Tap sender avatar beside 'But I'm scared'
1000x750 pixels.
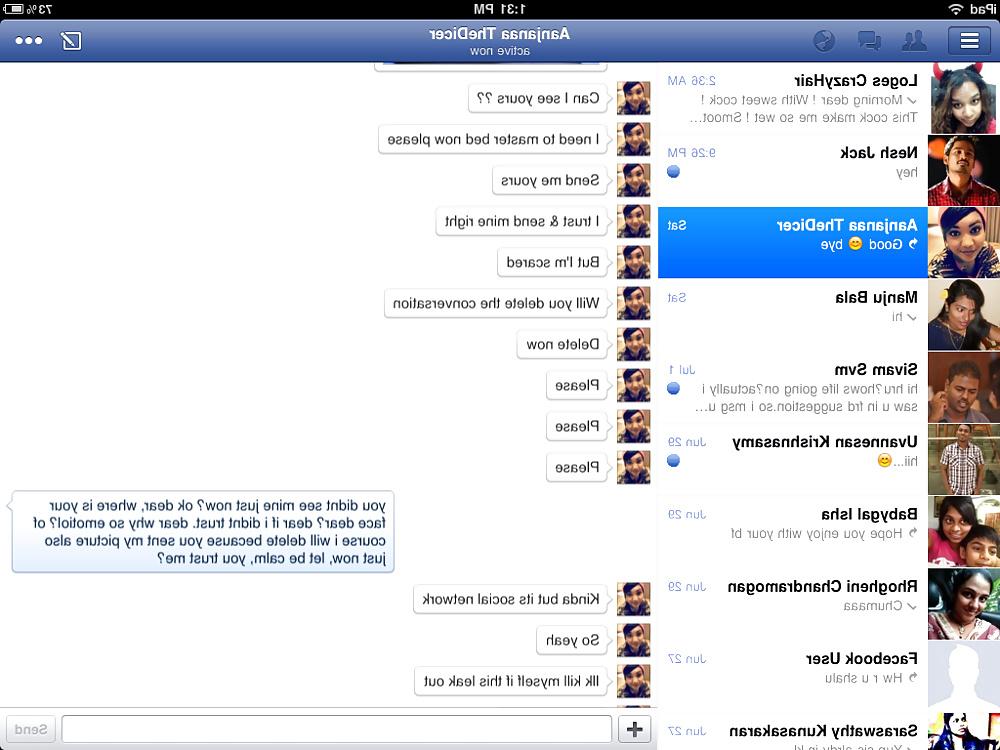click(633, 262)
